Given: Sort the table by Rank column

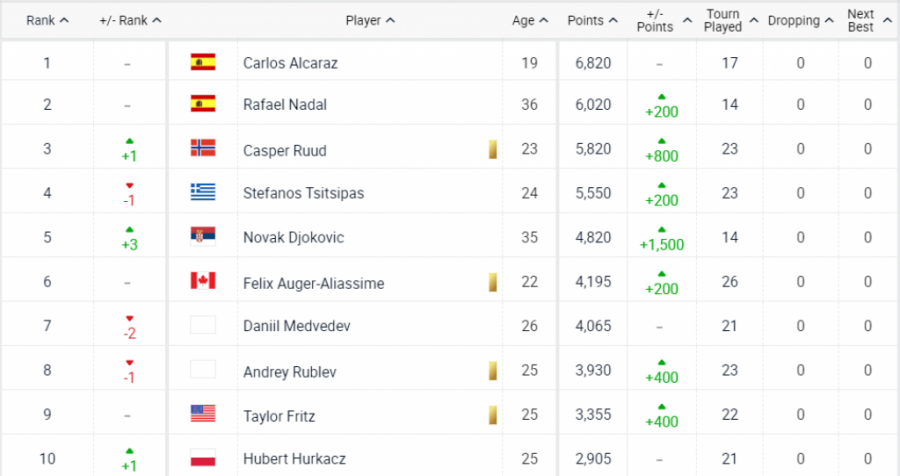Looking at the screenshot, I should (x=48, y=20).
